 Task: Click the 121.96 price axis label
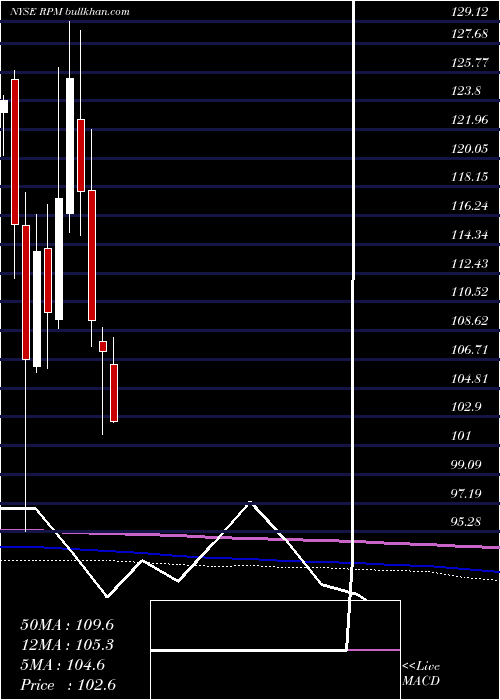point(470,120)
